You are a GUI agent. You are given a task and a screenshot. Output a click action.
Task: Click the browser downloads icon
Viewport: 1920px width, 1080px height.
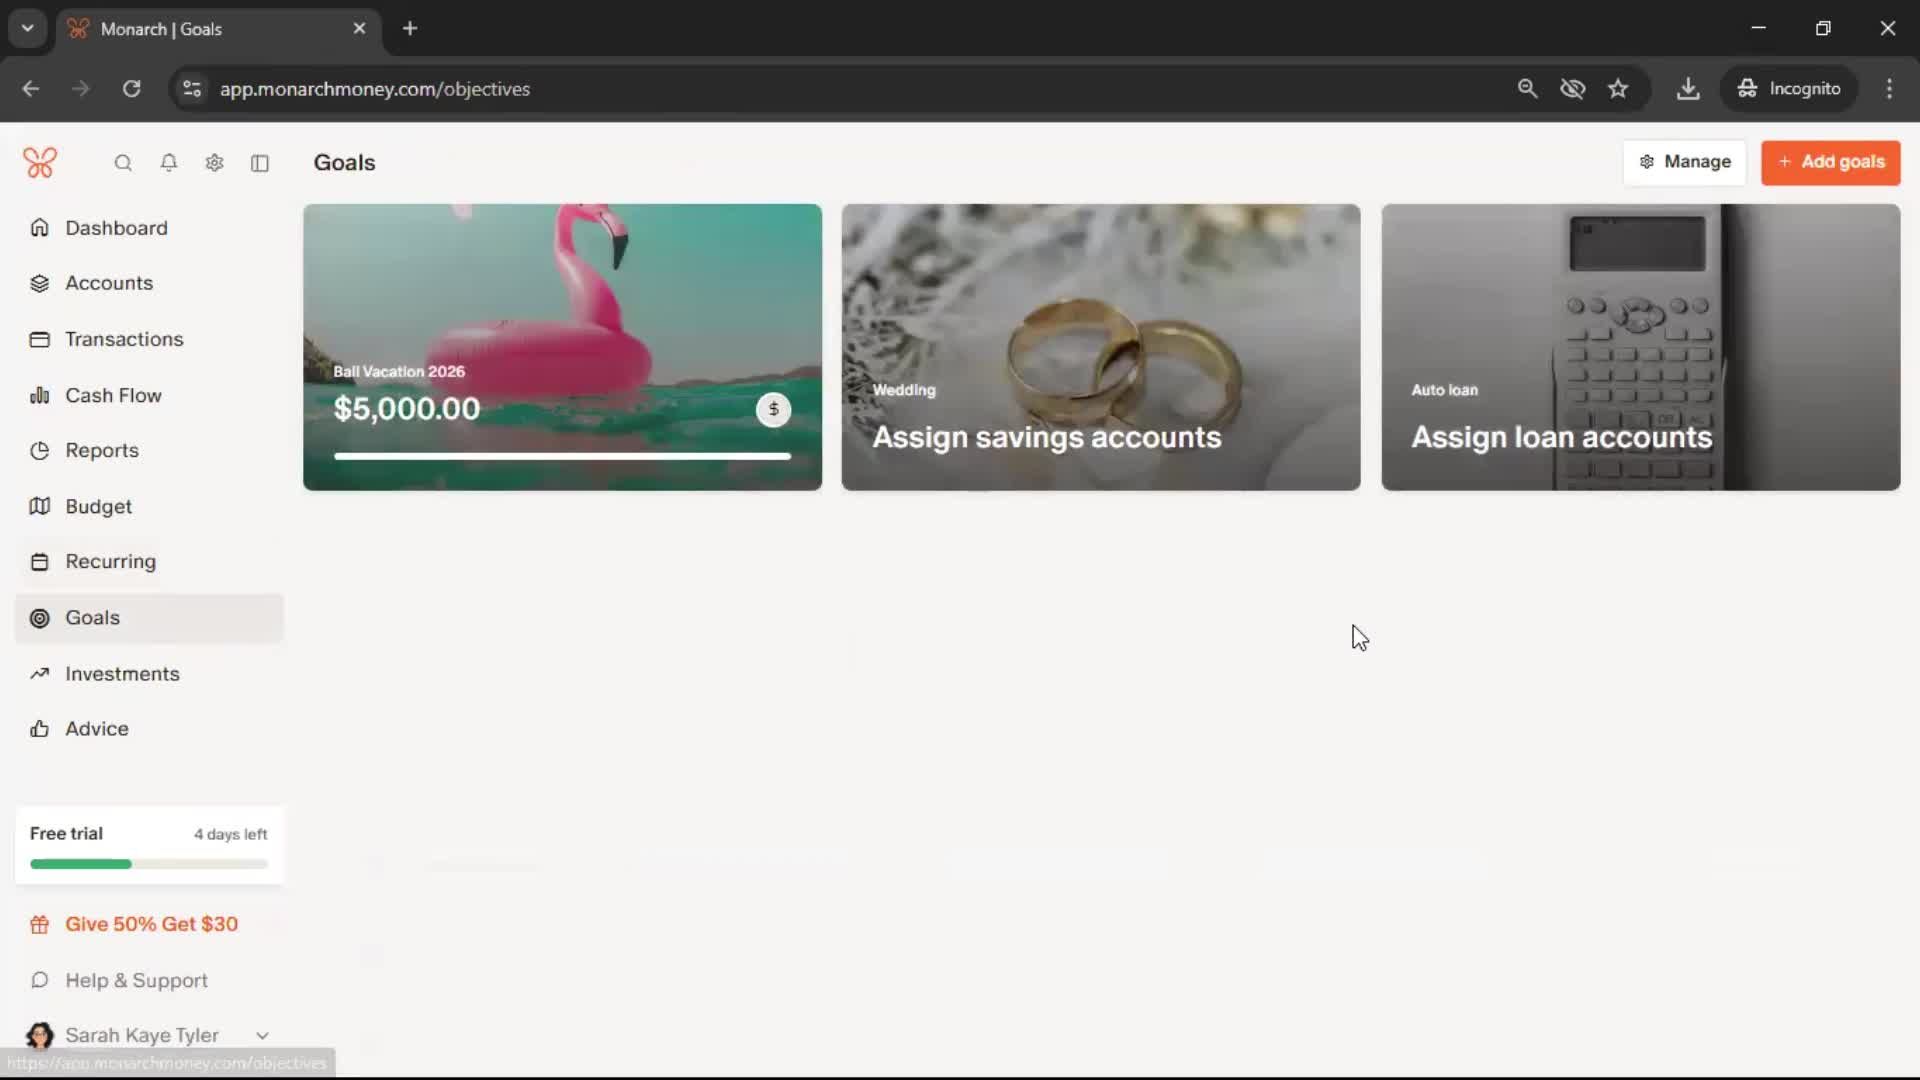point(1688,89)
